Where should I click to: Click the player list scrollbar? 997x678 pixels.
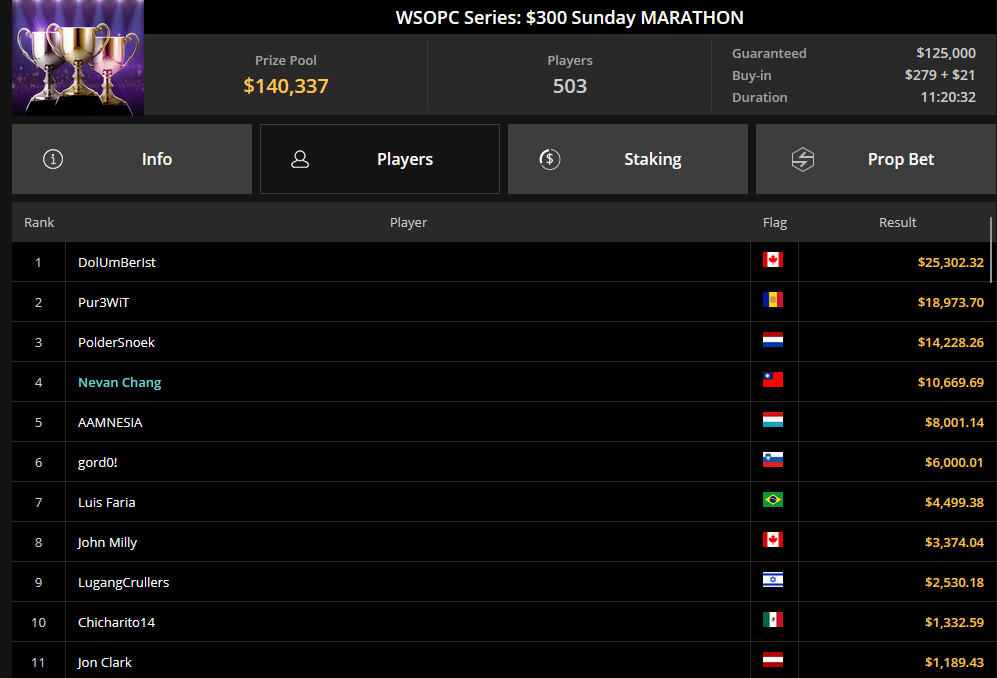(x=991, y=250)
